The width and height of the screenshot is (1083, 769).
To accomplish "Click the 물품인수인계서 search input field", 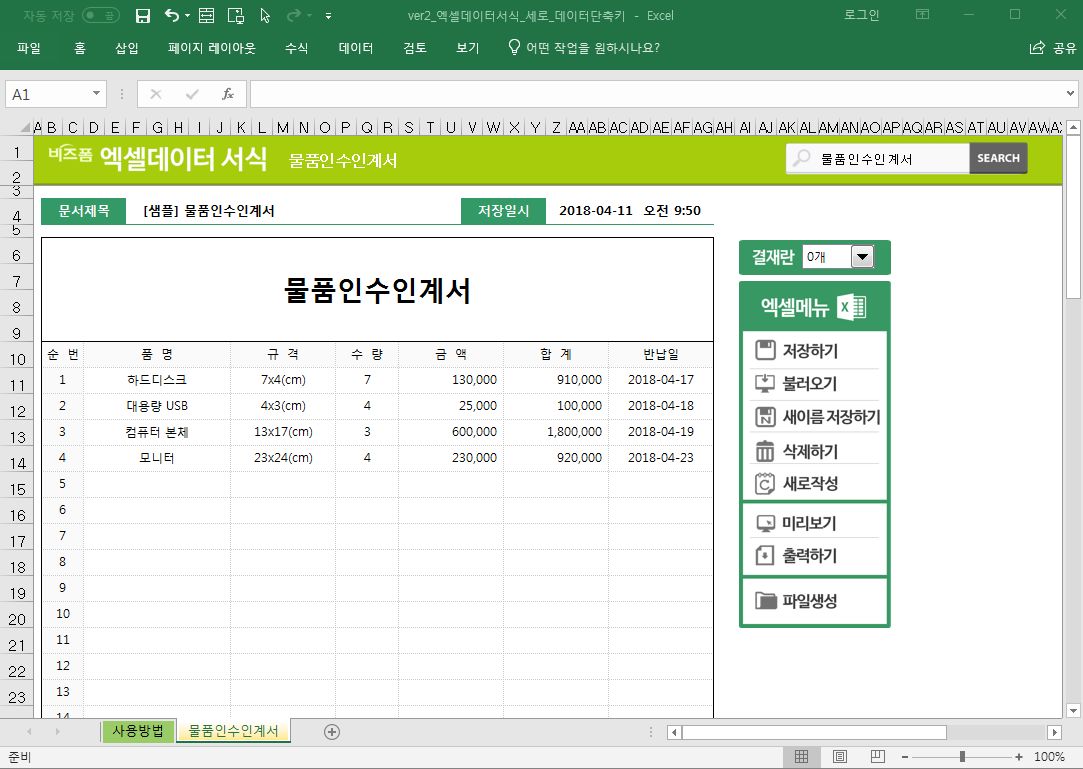I will (x=890, y=158).
